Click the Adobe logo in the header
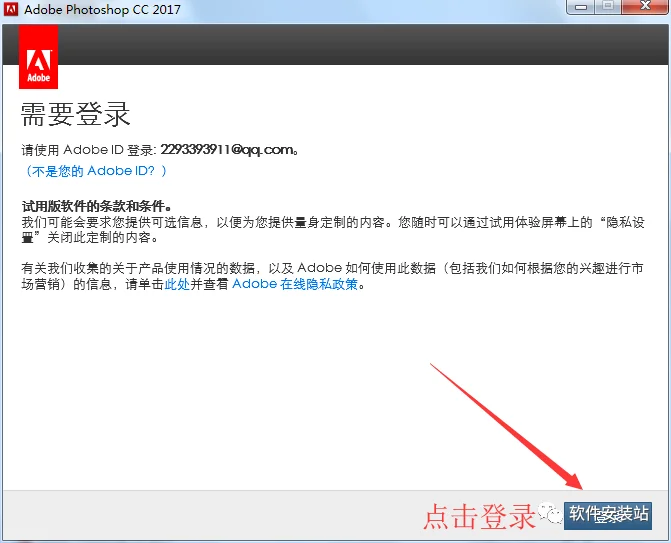This screenshot has height=543, width=671. coord(39,57)
